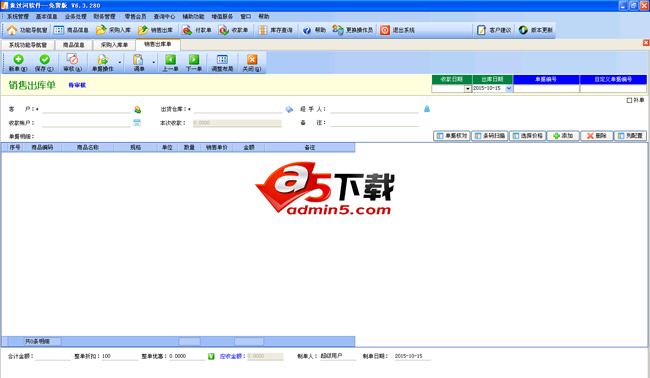650x378 pixels.
Task: Click the 出货仓库 input field
Action: tap(238, 109)
